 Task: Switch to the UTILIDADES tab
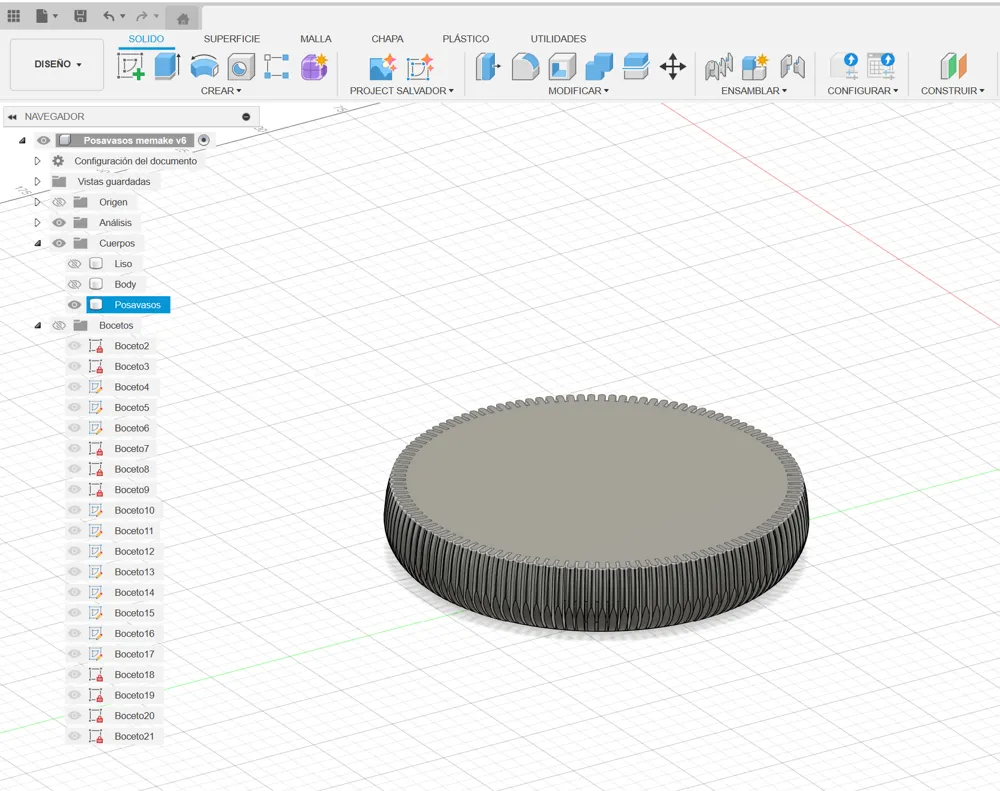coord(558,39)
